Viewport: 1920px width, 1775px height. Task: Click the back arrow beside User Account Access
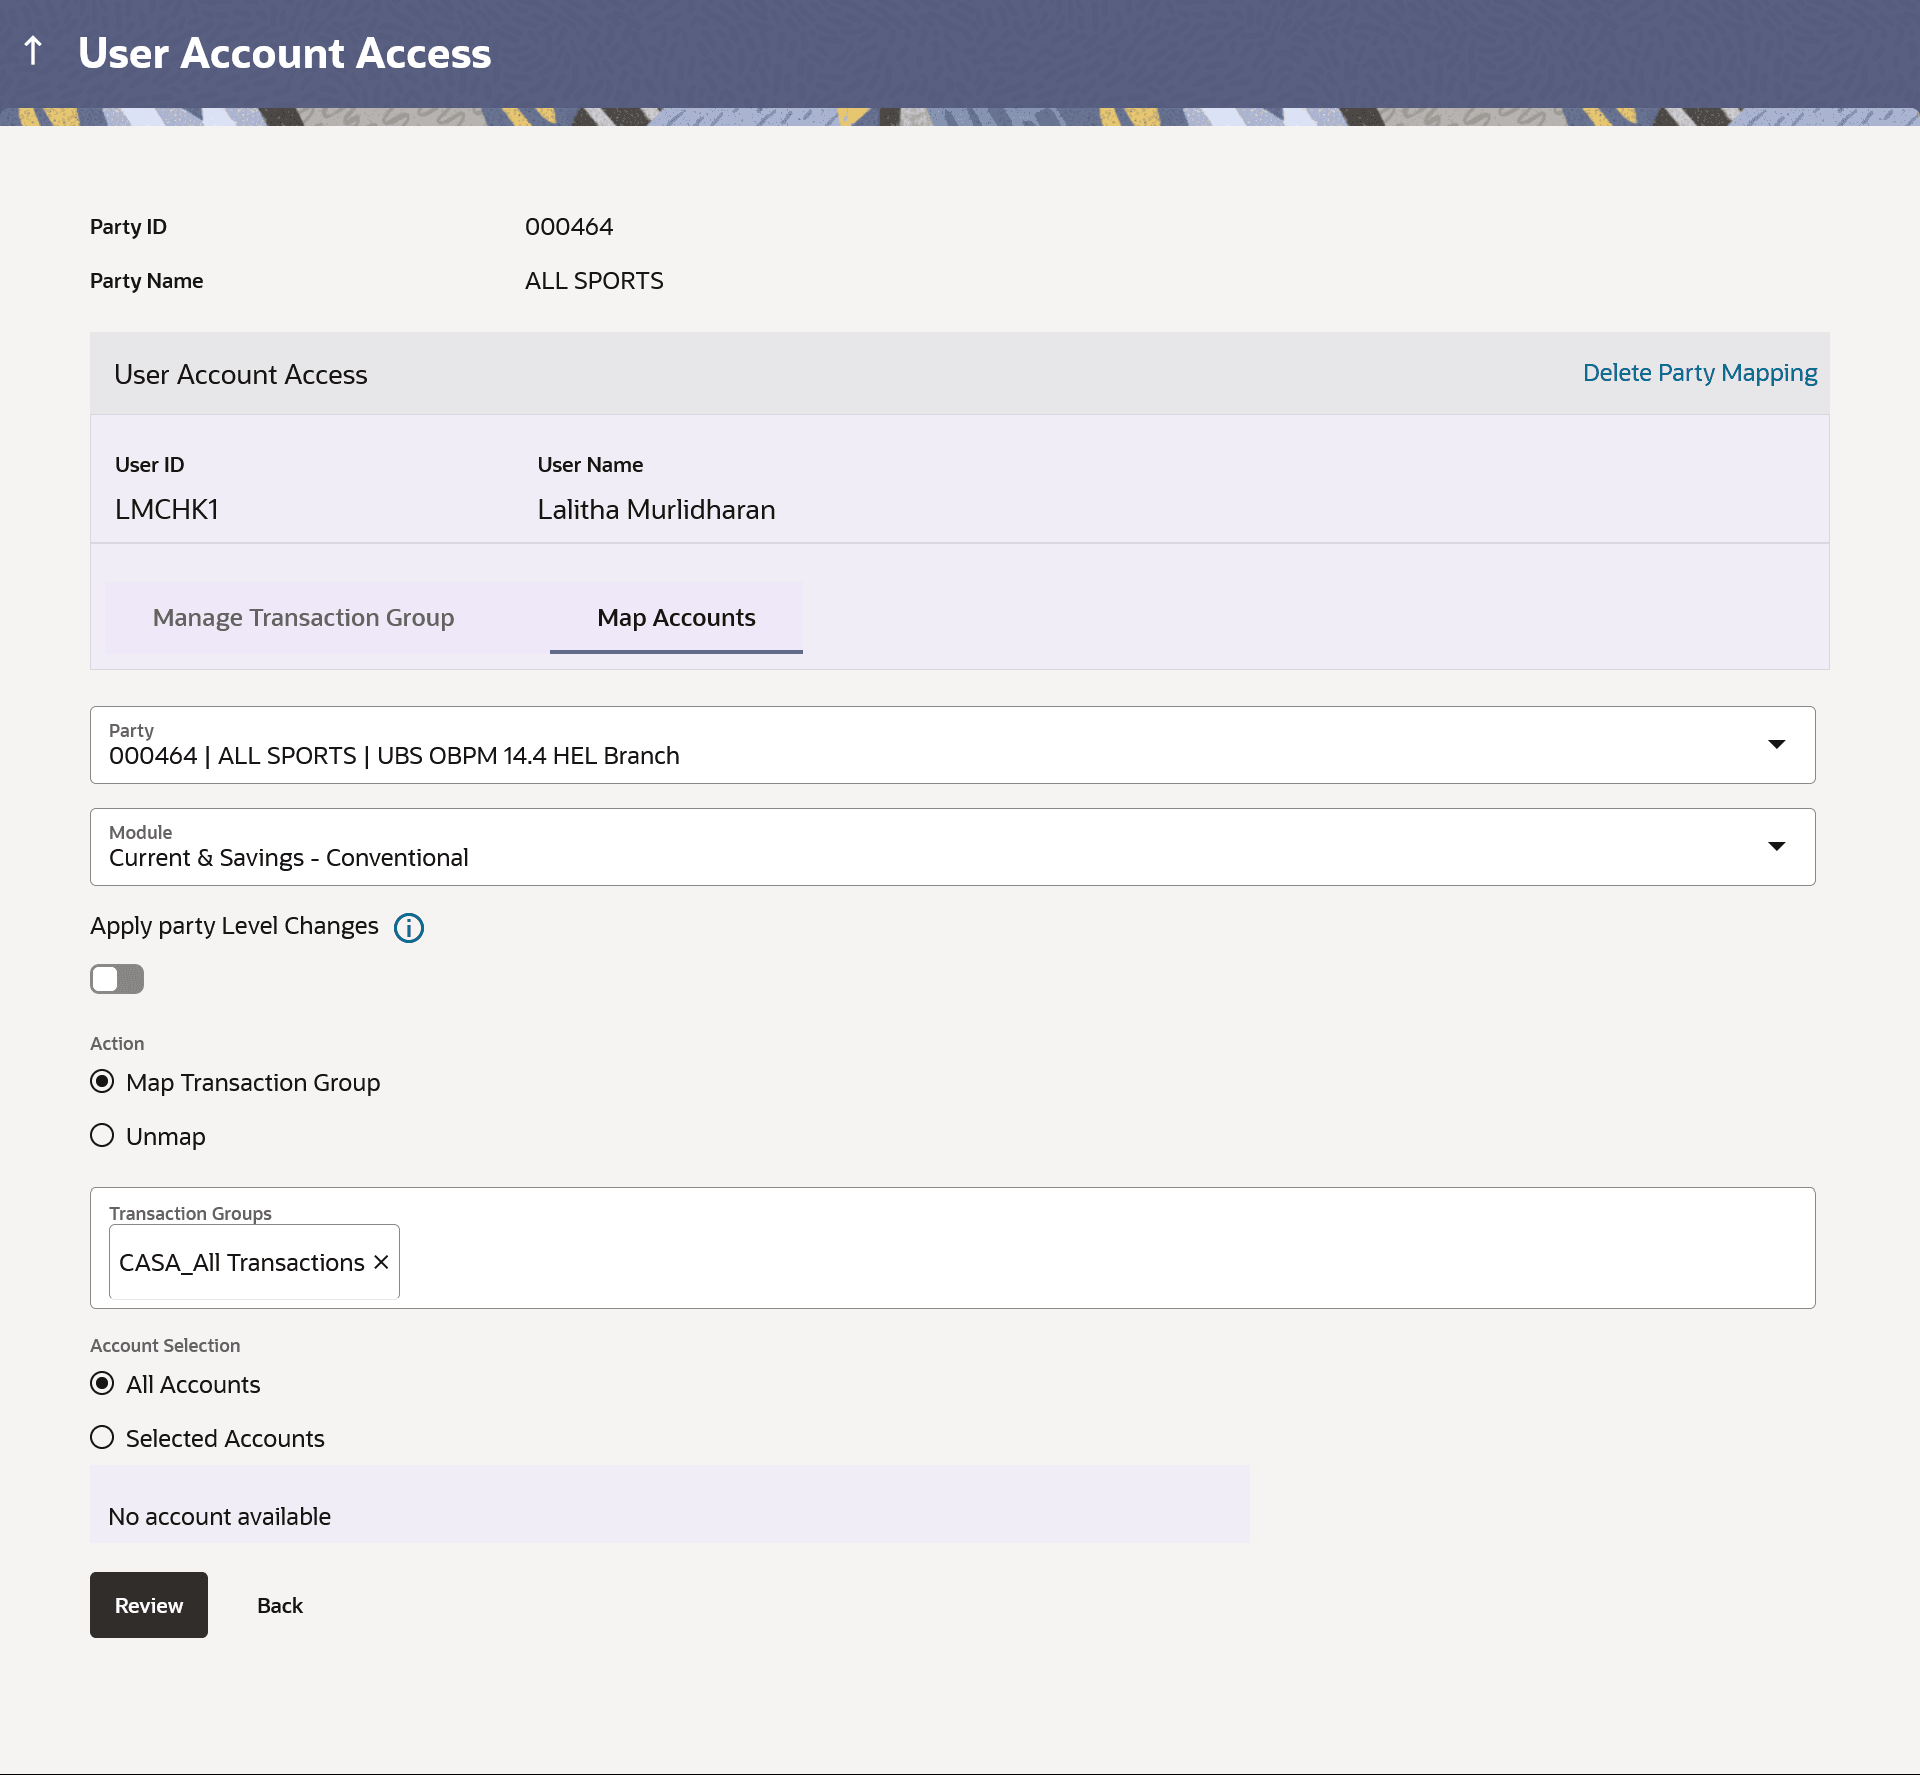[x=33, y=51]
